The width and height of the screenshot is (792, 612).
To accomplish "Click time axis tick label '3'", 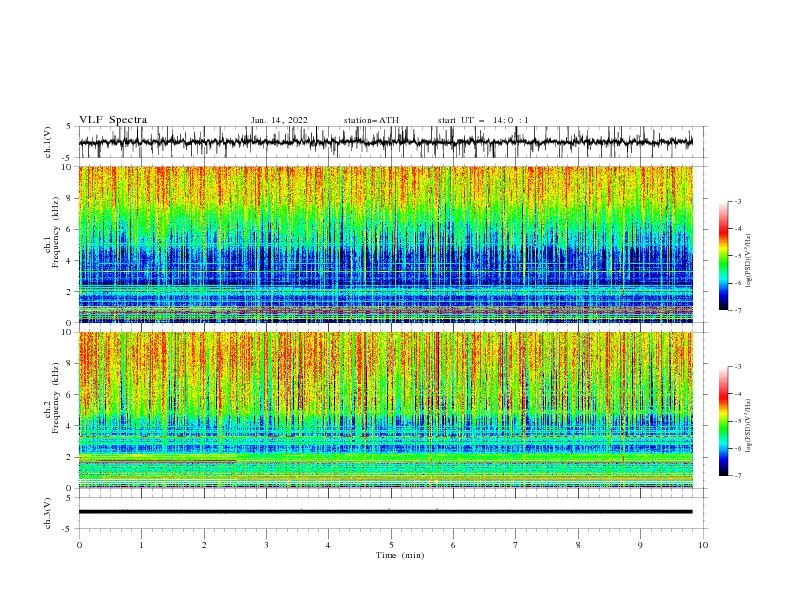I will [x=266, y=545].
